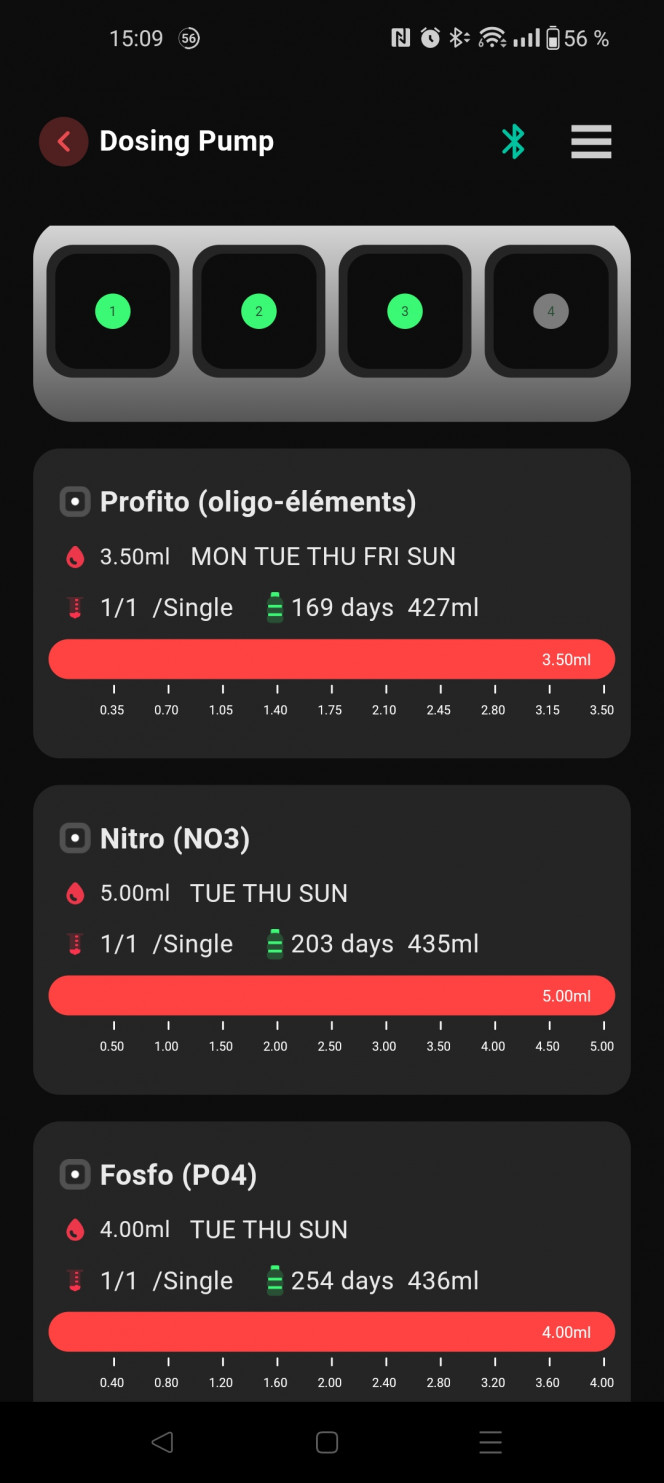Viewport: 664px width, 1483px height.
Task: Tap the Profito 3.50ml dose bar
Action: point(332,660)
